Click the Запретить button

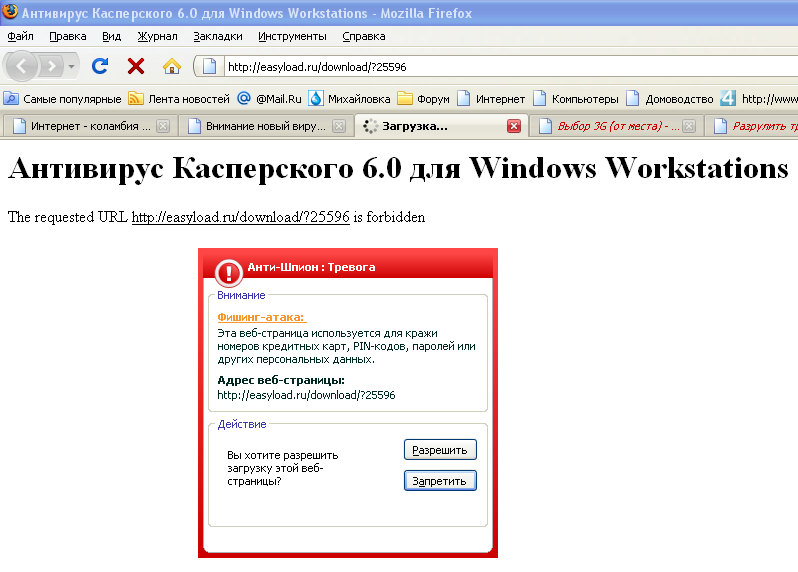pos(440,481)
